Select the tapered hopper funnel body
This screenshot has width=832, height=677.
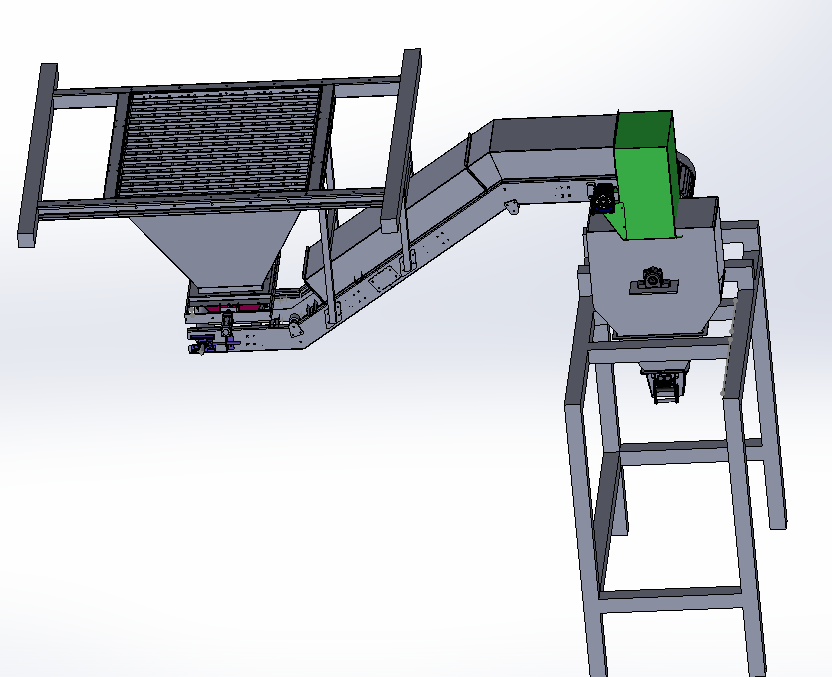point(213,249)
